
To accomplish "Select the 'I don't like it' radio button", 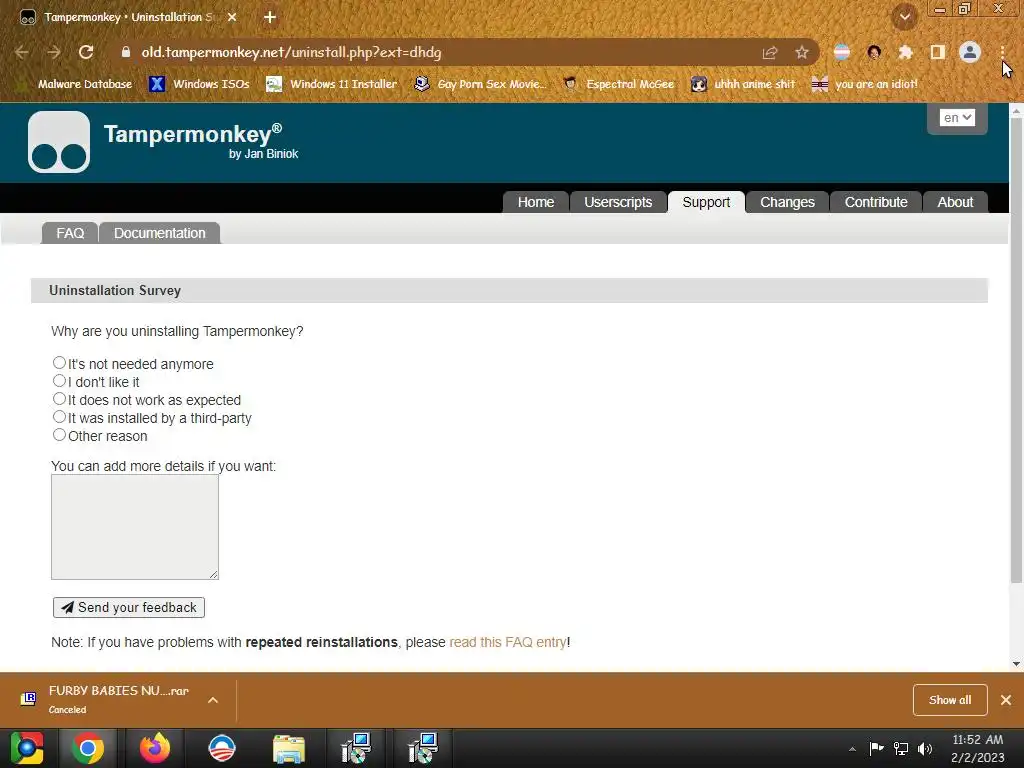I will [x=59, y=381].
